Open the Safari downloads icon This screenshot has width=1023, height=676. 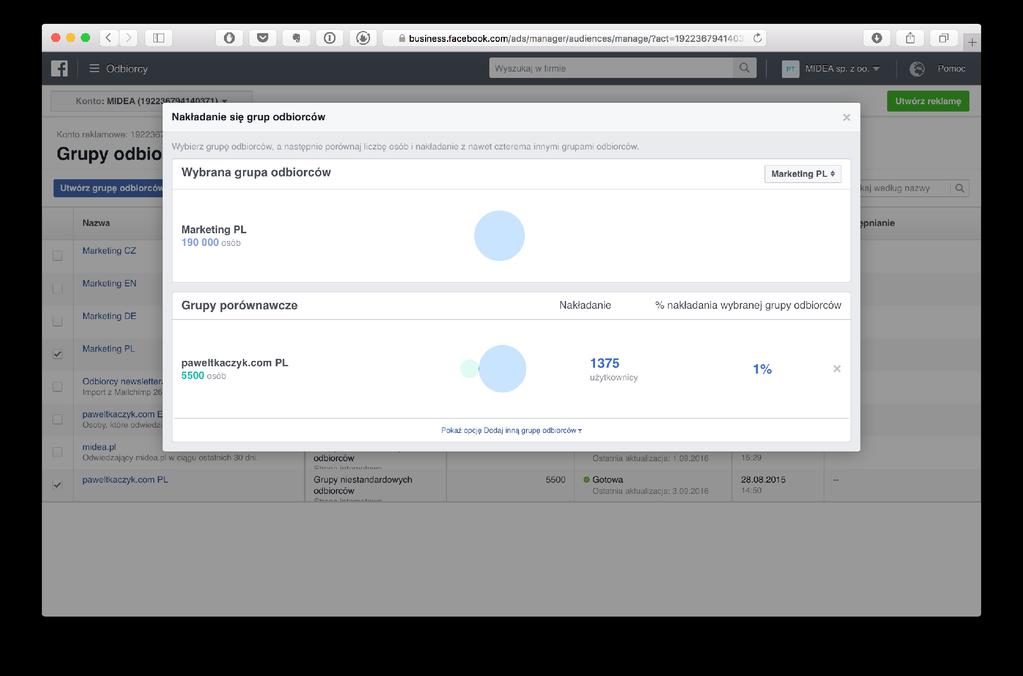(877, 38)
